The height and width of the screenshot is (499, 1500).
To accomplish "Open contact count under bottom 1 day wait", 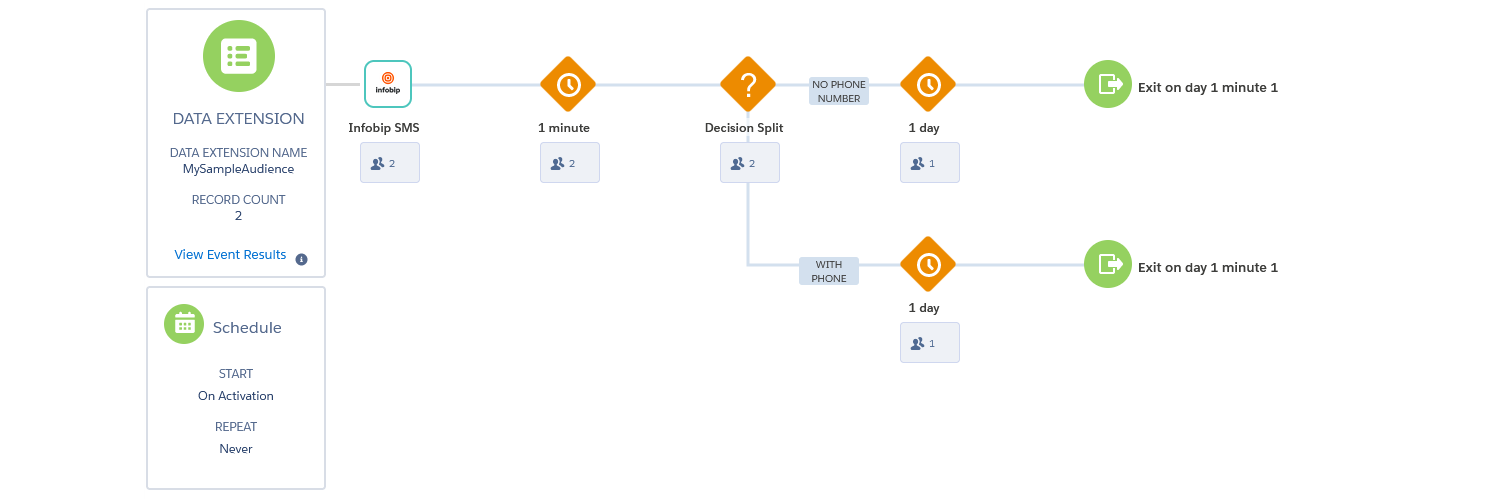I will click(929, 343).
